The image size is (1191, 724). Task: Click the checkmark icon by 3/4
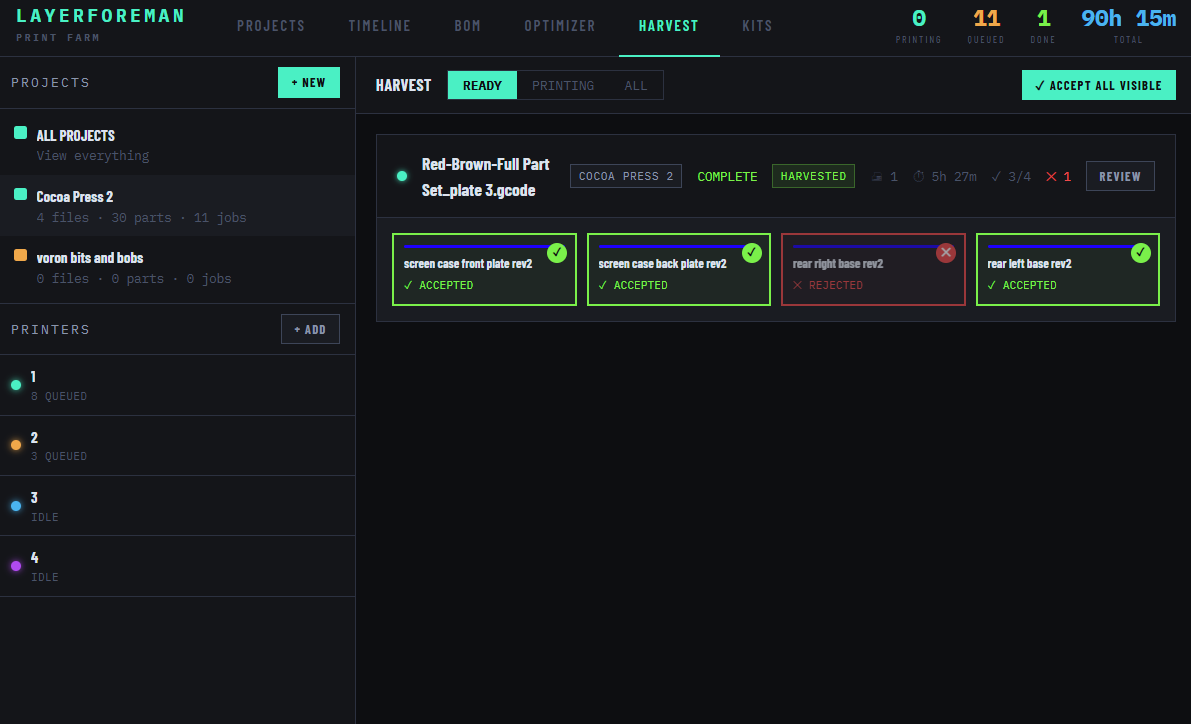pyautogui.click(x=996, y=176)
